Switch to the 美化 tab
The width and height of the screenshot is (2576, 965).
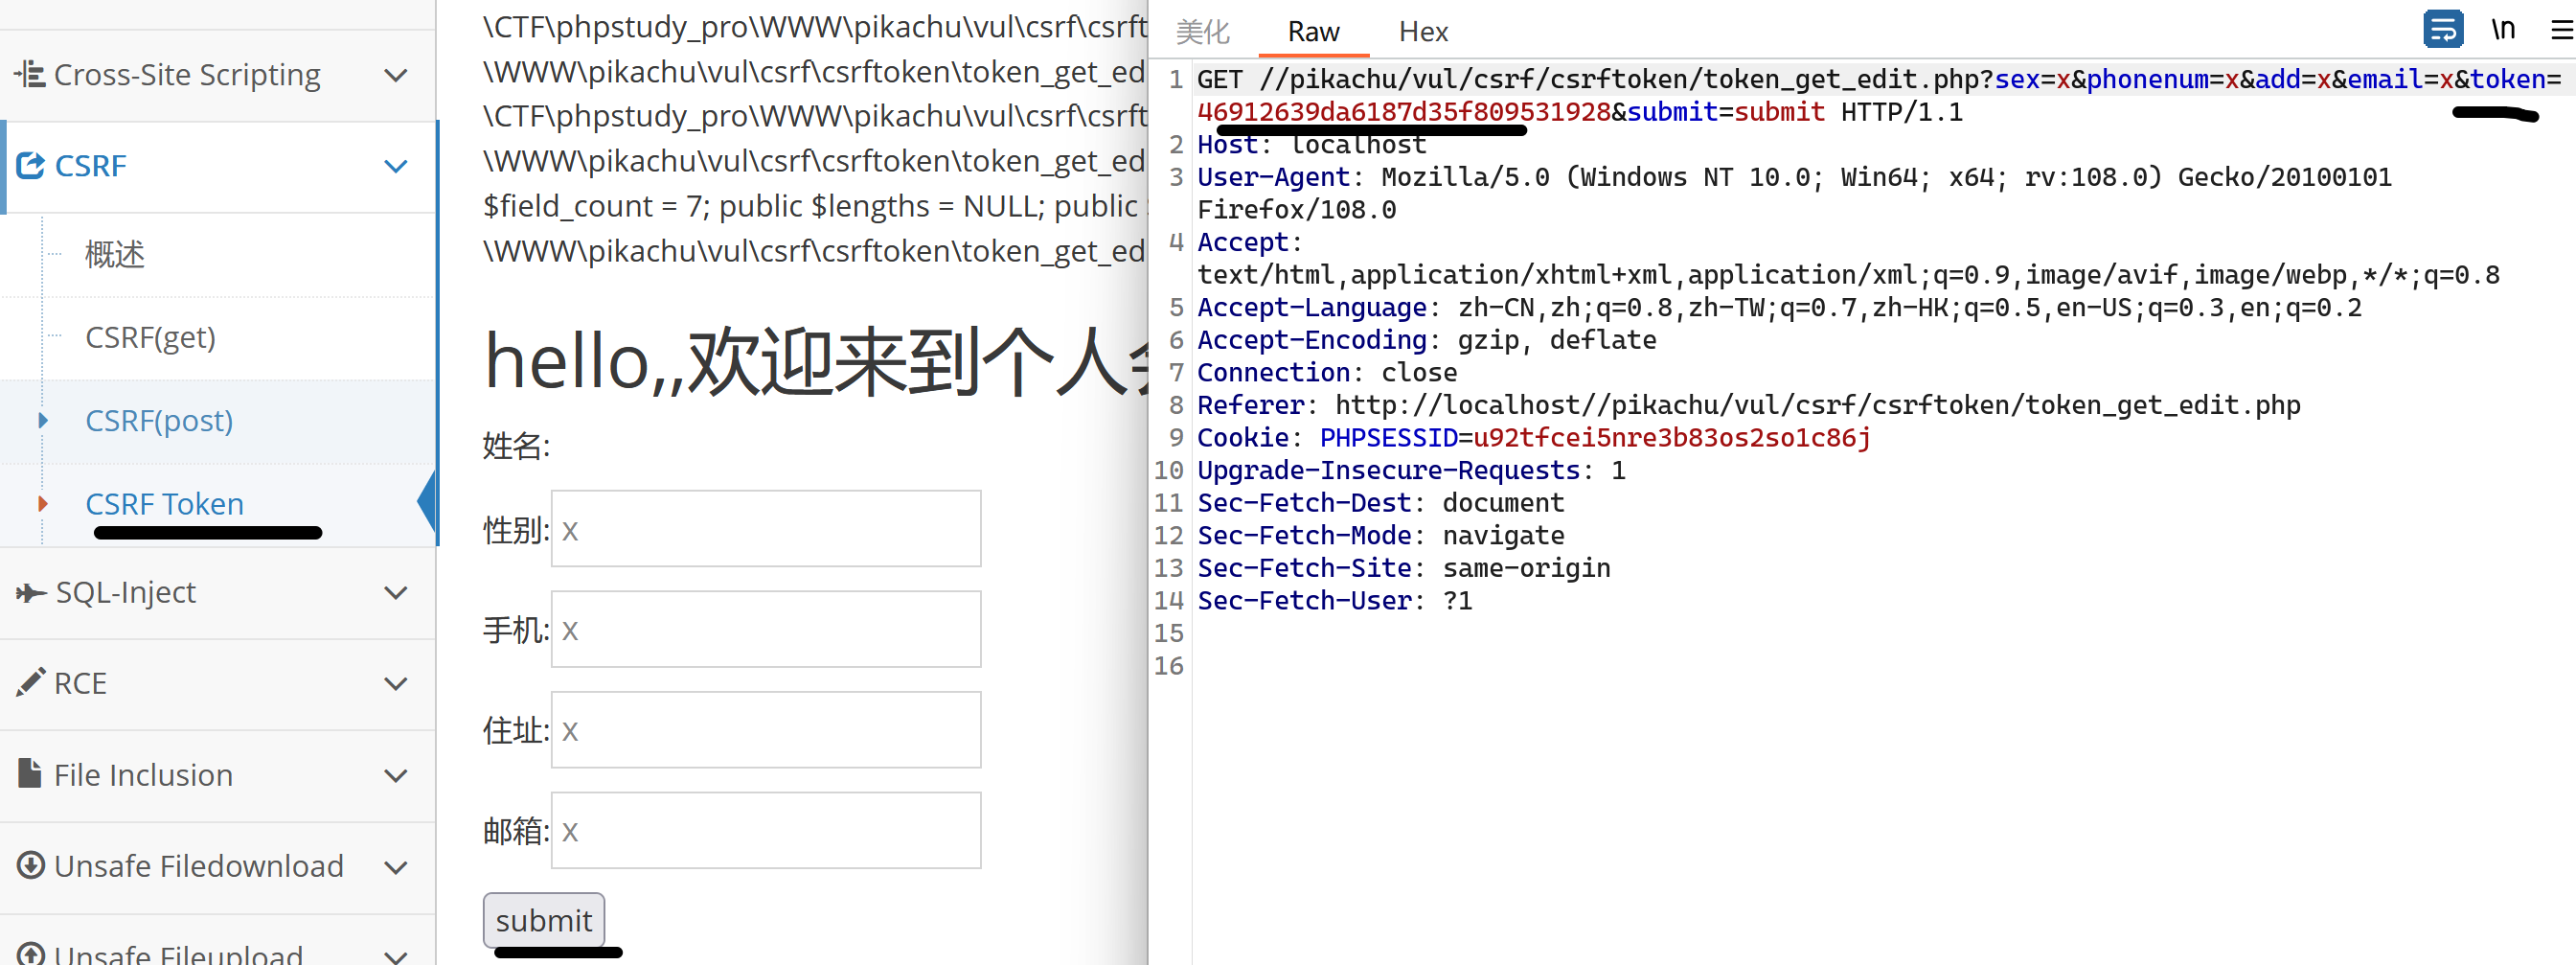(1202, 32)
